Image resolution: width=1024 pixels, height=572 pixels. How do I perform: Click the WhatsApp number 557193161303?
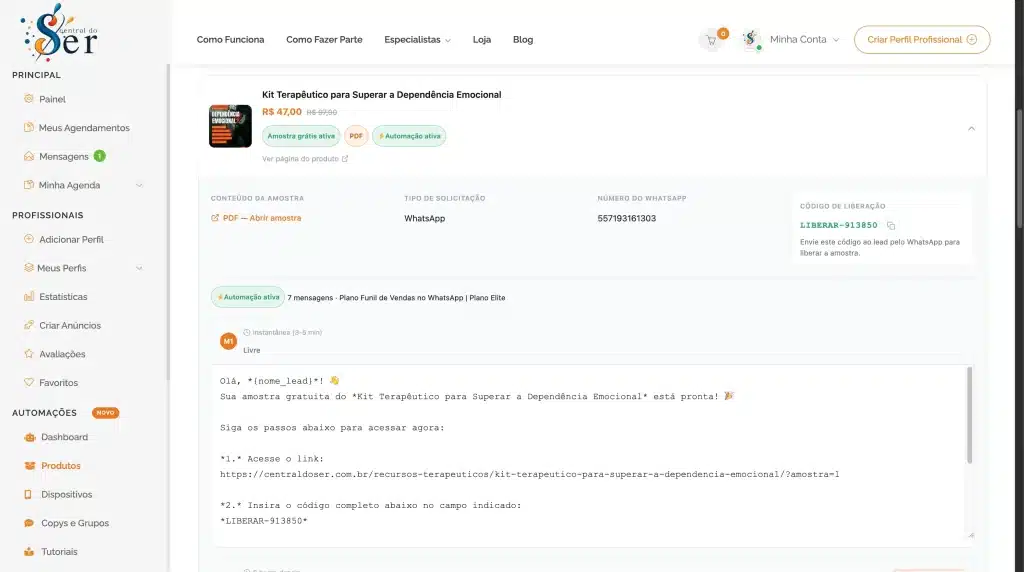click(x=626, y=218)
